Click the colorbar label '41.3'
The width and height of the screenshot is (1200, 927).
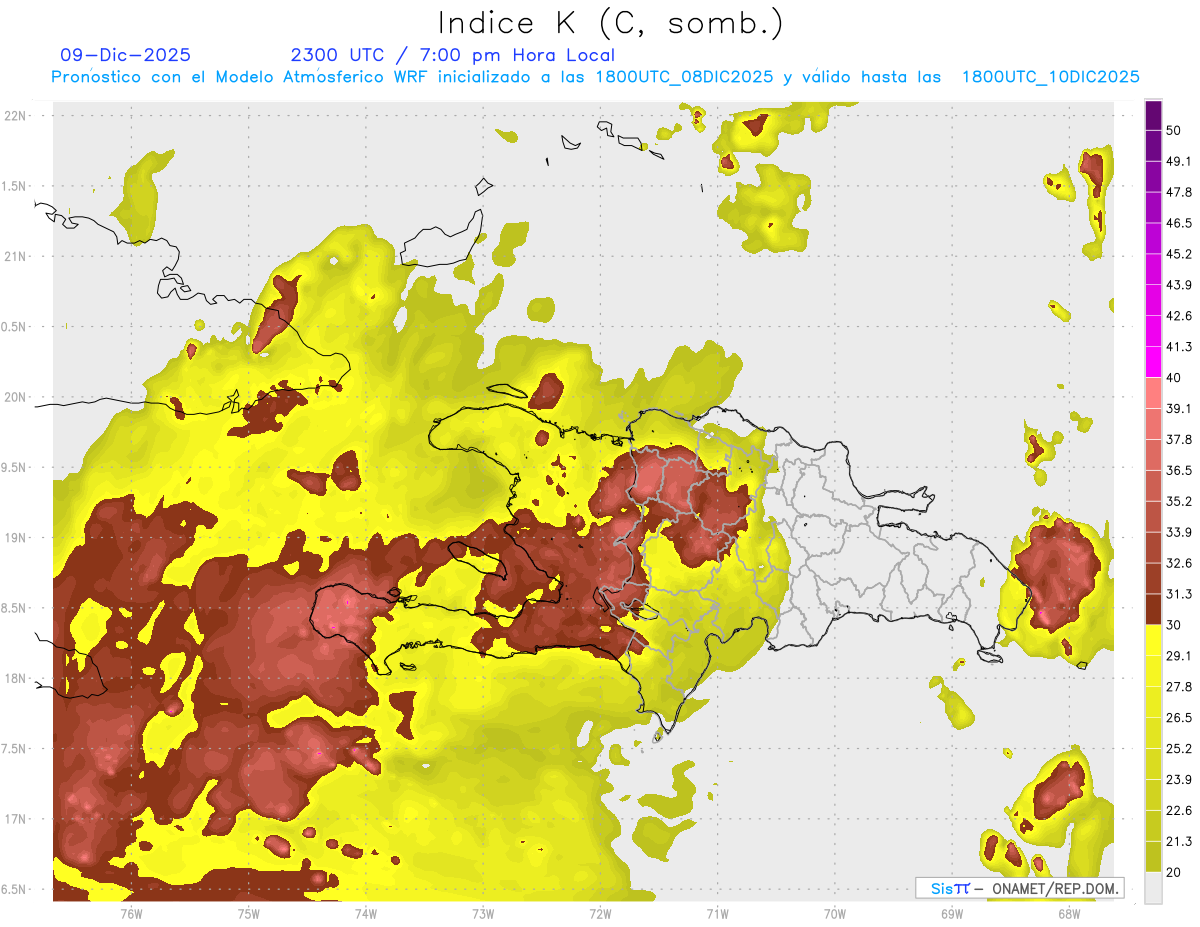1179,347
